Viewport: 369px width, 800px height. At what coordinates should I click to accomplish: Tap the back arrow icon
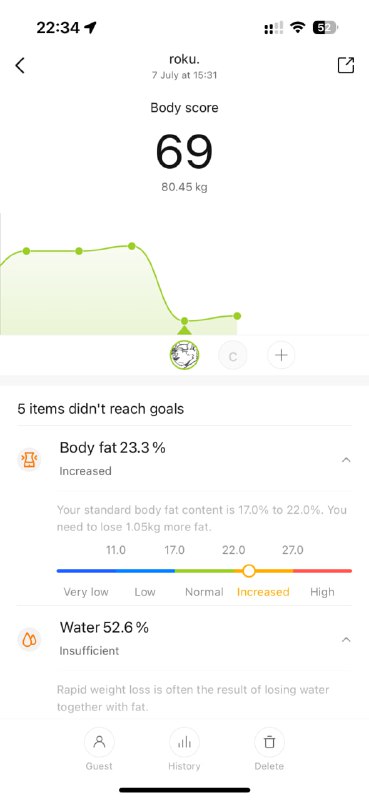coord(20,65)
